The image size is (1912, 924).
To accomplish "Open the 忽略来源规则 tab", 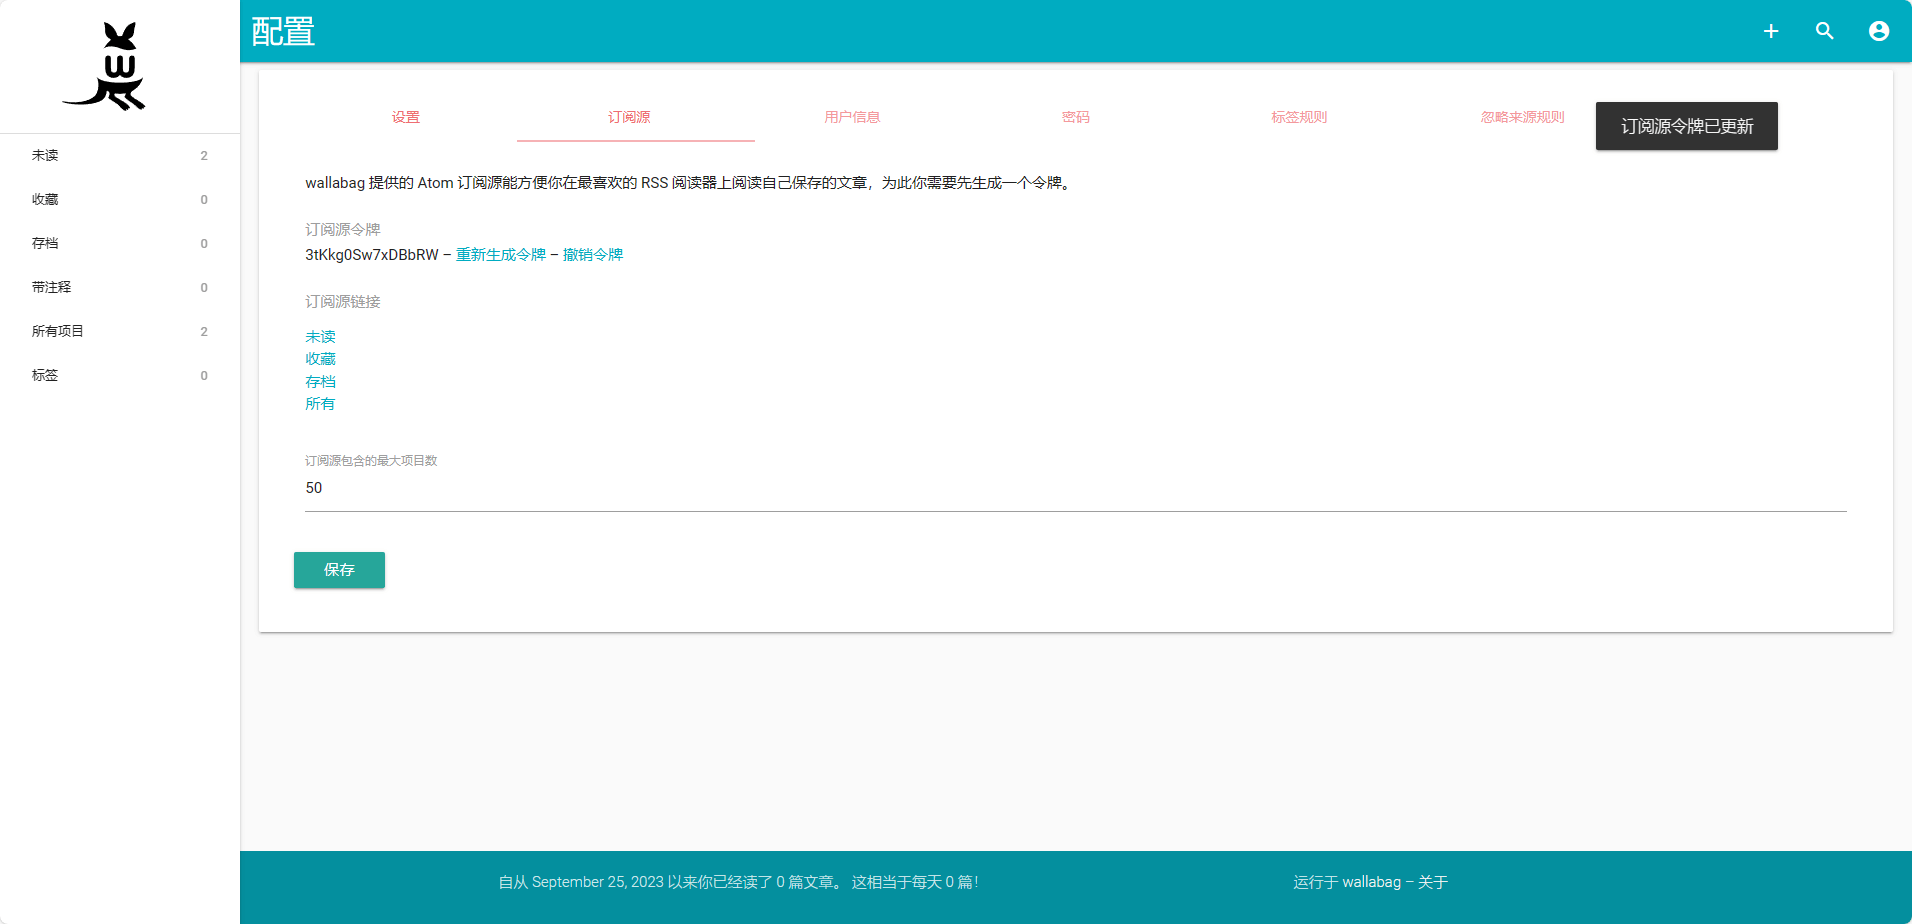I will click(x=1521, y=117).
